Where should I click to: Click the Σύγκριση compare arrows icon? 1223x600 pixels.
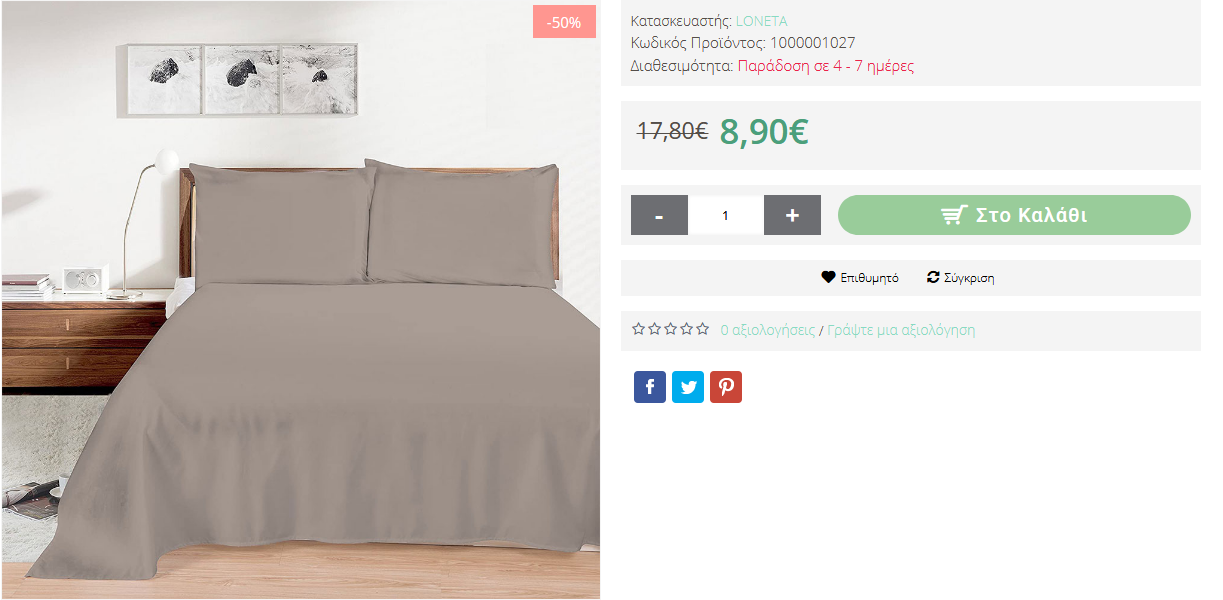pos(933,277)
